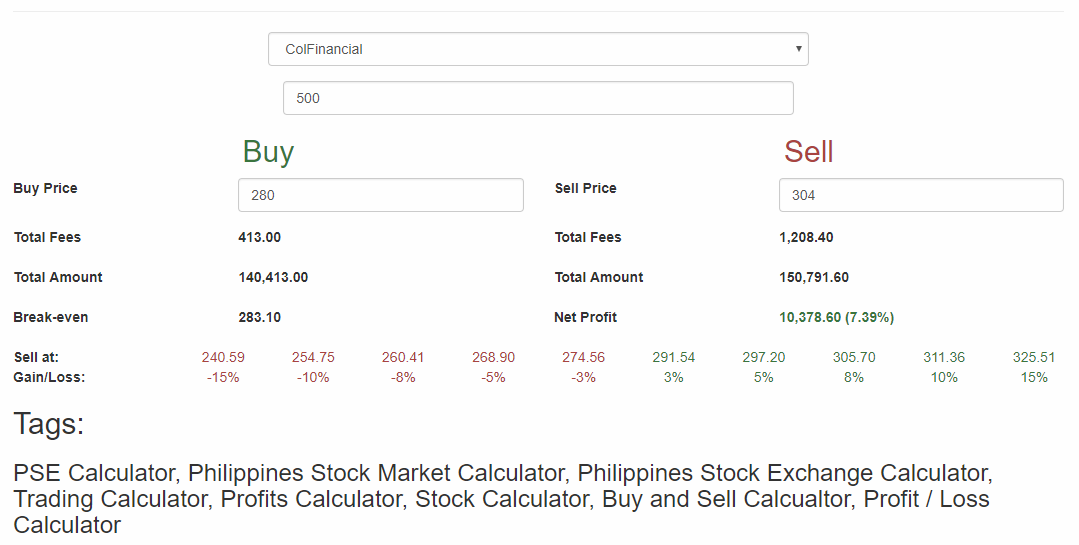The width and height of the screenshot is (1079, 545).
Task: Open the ColFinancial broker dropdown
Action: point(538,49)
